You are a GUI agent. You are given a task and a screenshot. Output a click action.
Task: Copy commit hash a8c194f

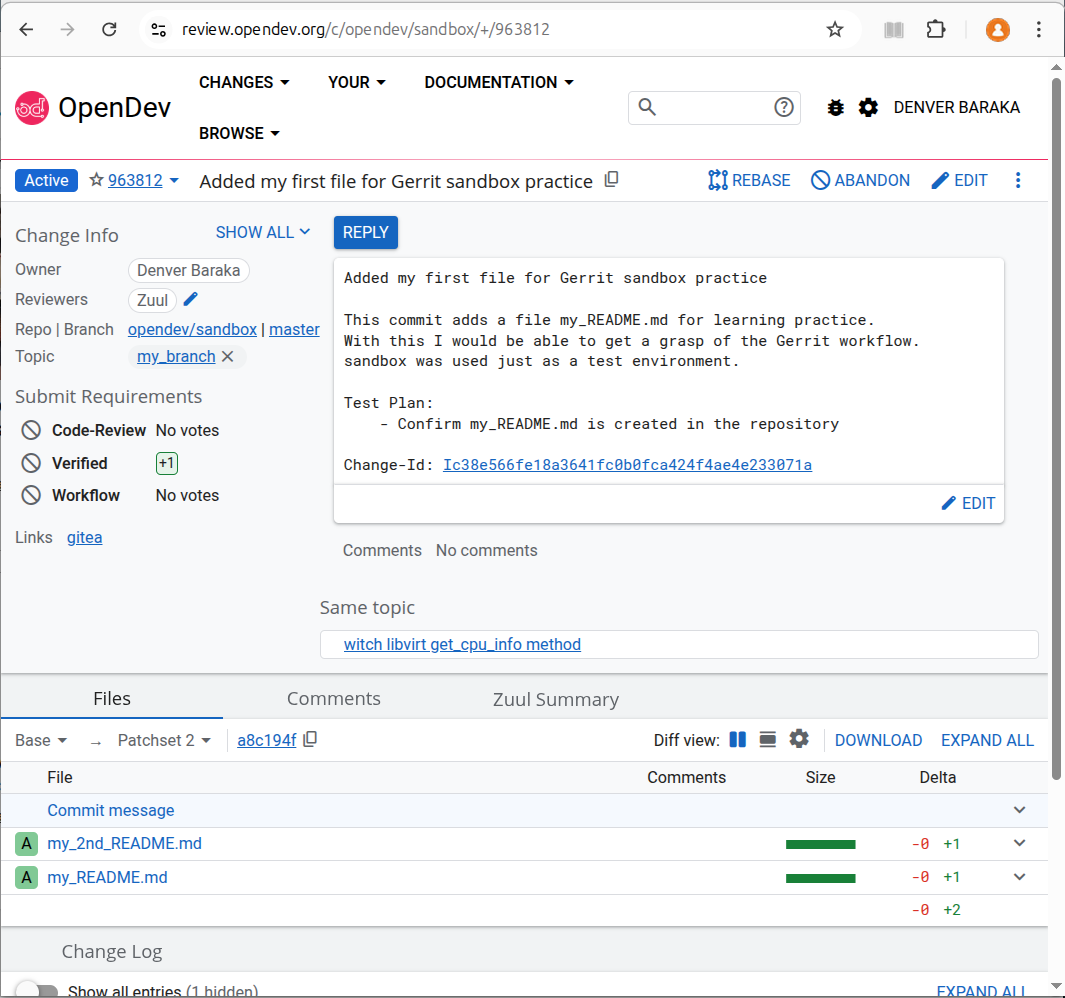311,740
